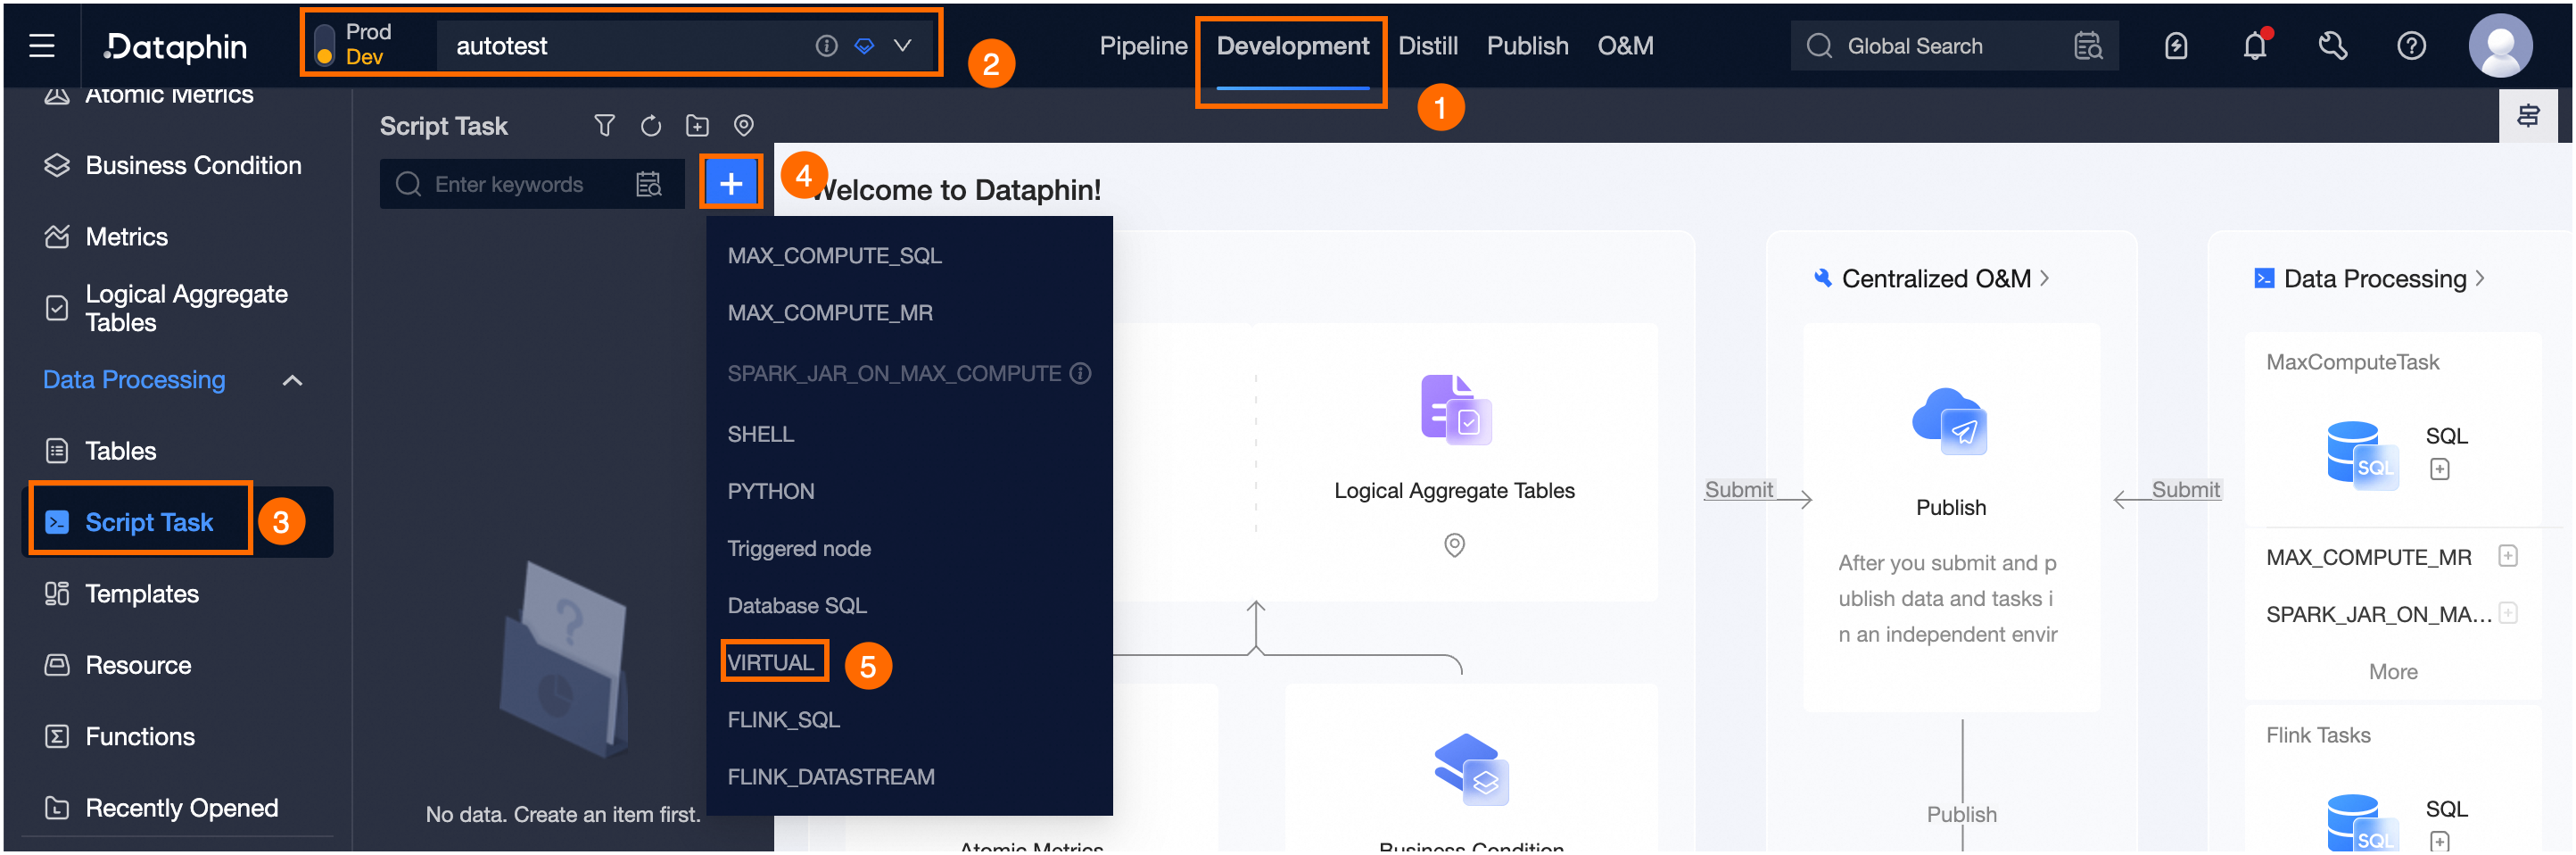
Task: Open the user avatar menu
Action: coord(2500,46)
